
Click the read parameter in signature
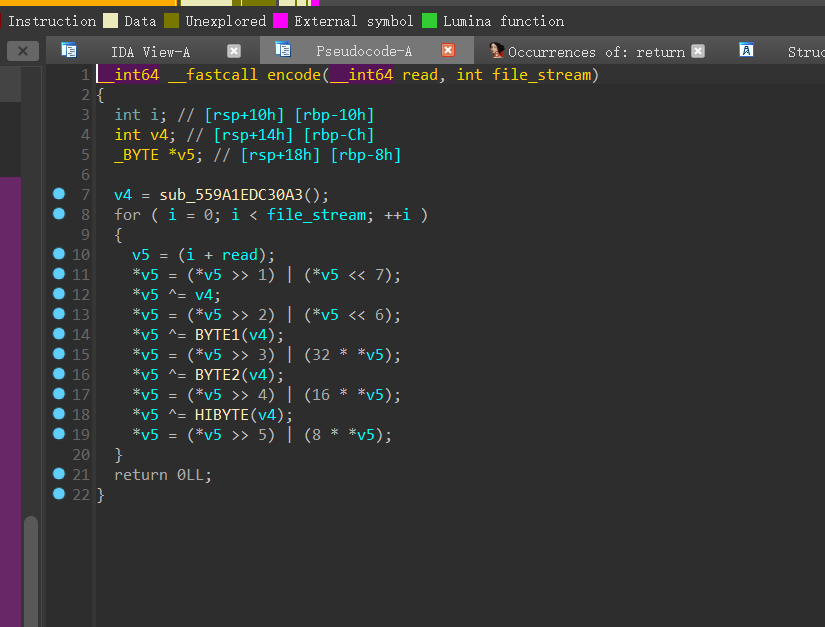coord(419,75)
